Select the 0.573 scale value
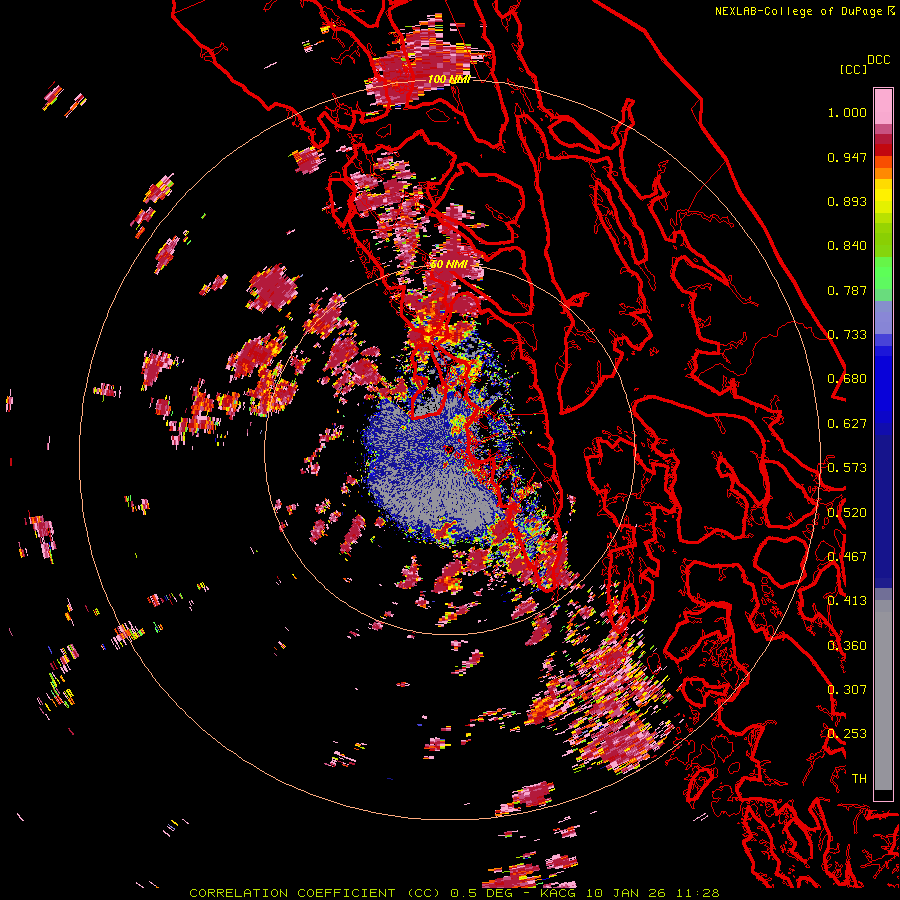 point(847,468)
